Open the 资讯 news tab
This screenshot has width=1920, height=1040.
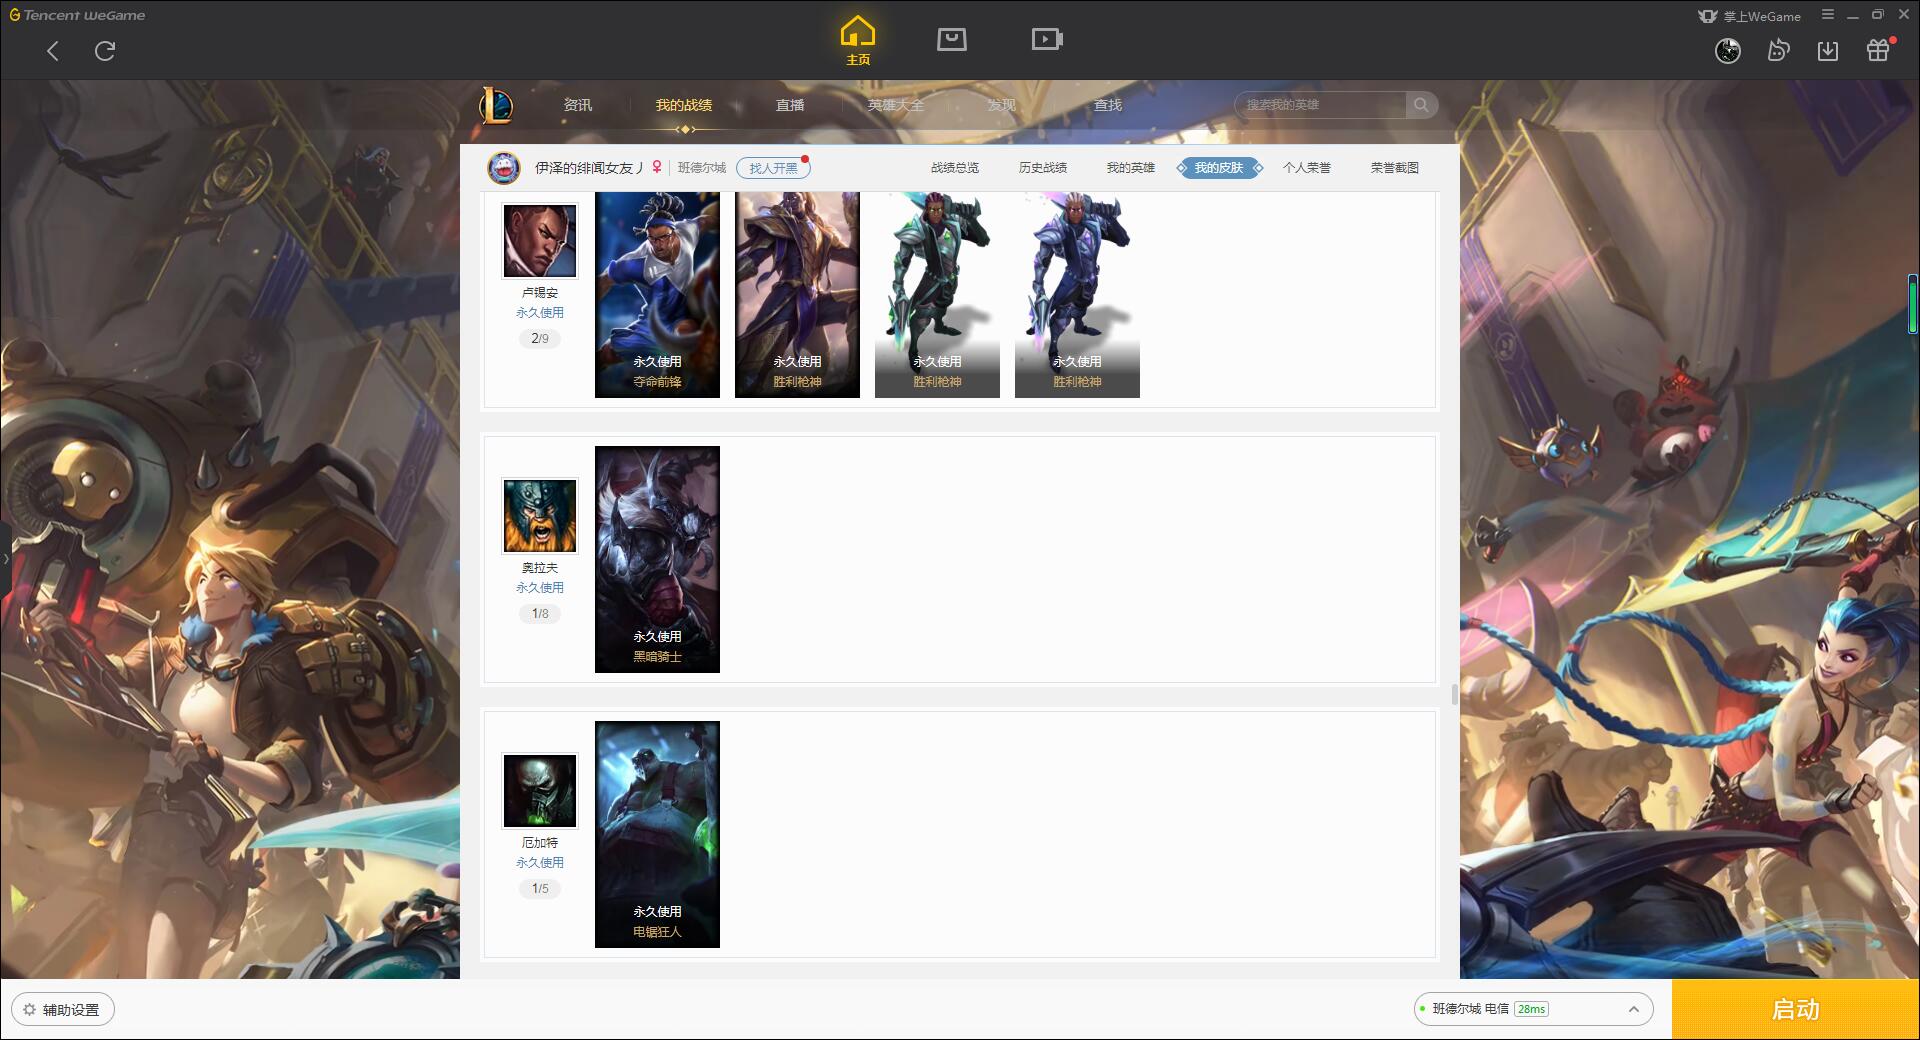pyautogui.click(x=578, y=105)
